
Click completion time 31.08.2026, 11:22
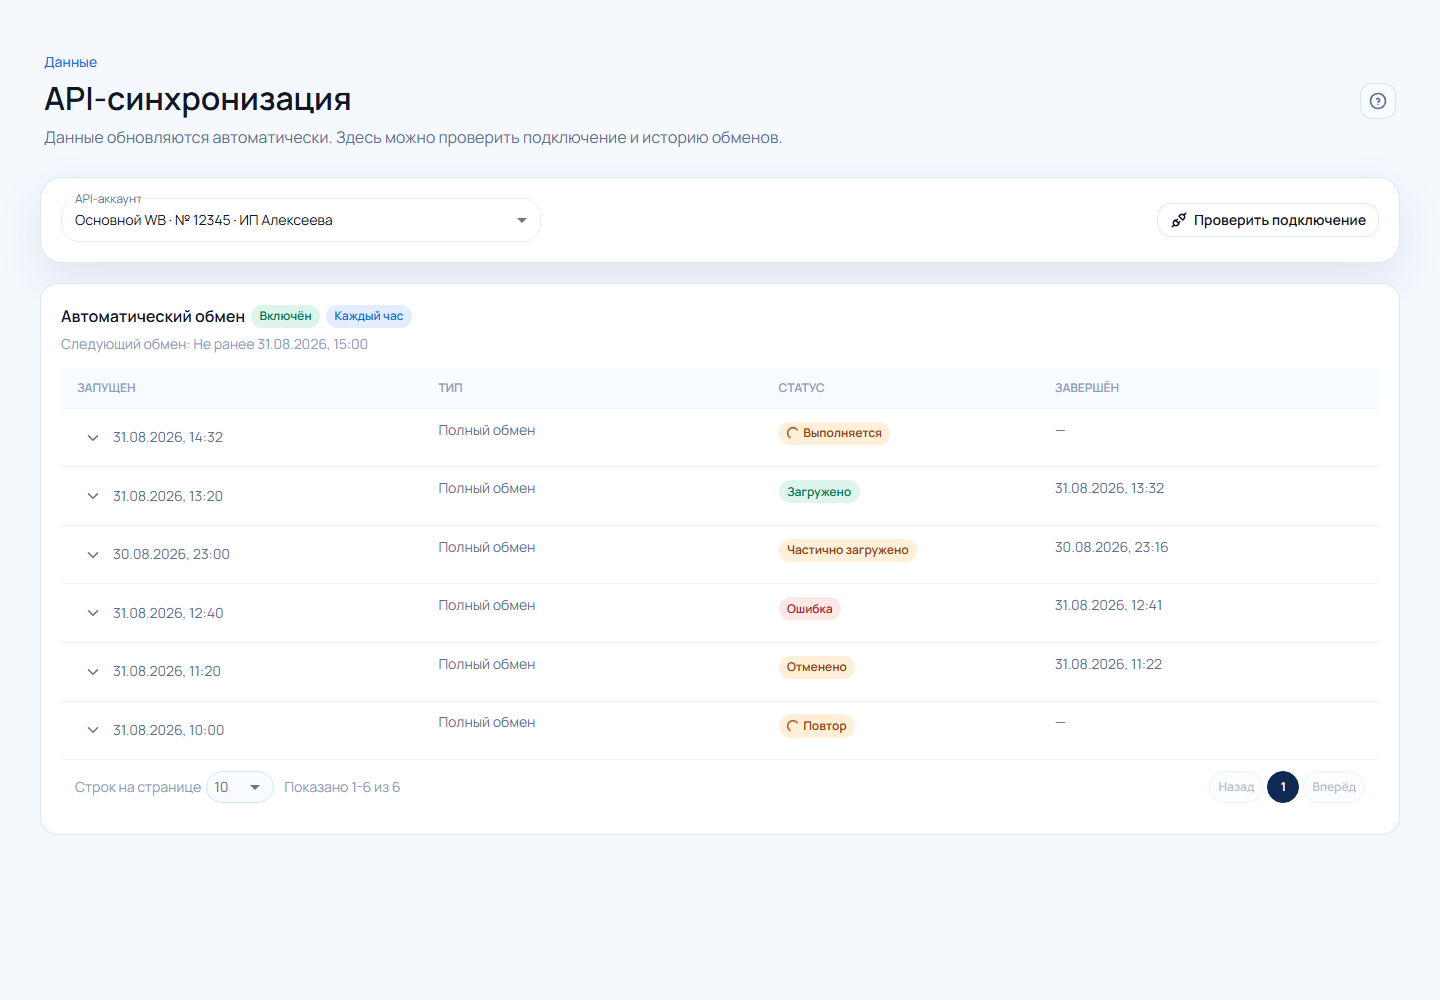pyautogui.click(x=1108, y=664)
